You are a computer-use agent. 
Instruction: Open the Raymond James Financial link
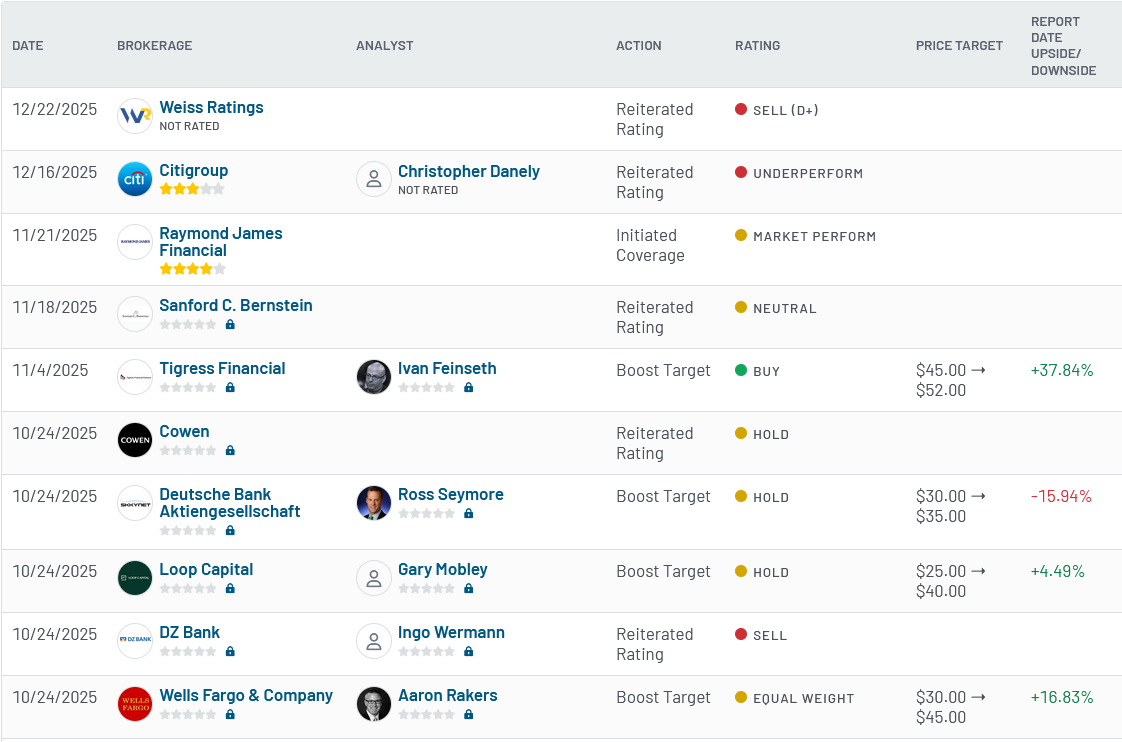pyautogui.click(x=220, y=242)
